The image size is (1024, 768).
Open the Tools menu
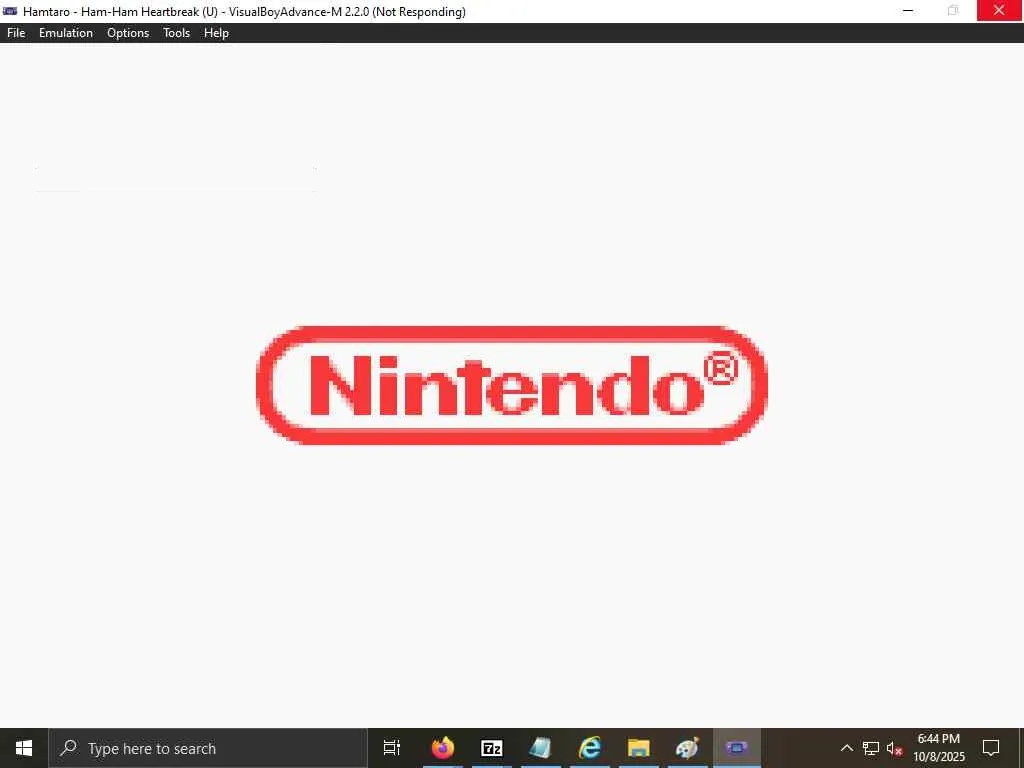[176, 33]
